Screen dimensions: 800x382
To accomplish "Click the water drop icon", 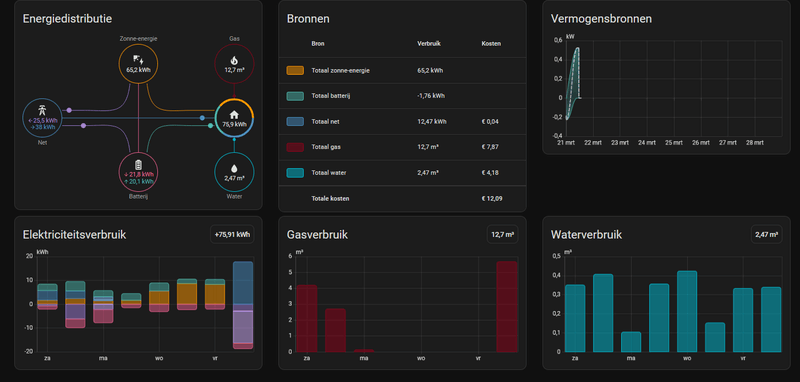I will pyautogui.click(x=234, y=168).
